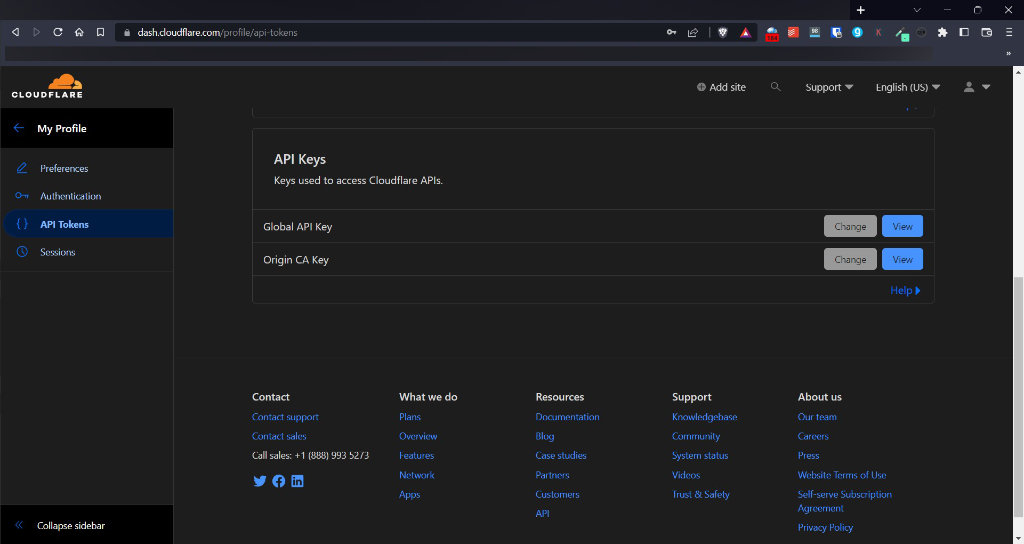
Task: Open the browser hamburger menu
Action: [1009, 32]
